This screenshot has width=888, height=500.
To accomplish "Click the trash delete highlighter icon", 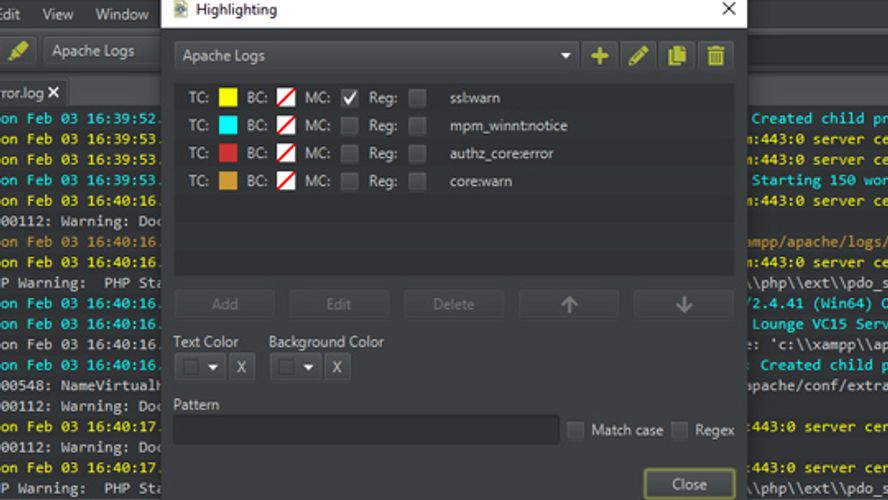I will [x=716, y=55].
